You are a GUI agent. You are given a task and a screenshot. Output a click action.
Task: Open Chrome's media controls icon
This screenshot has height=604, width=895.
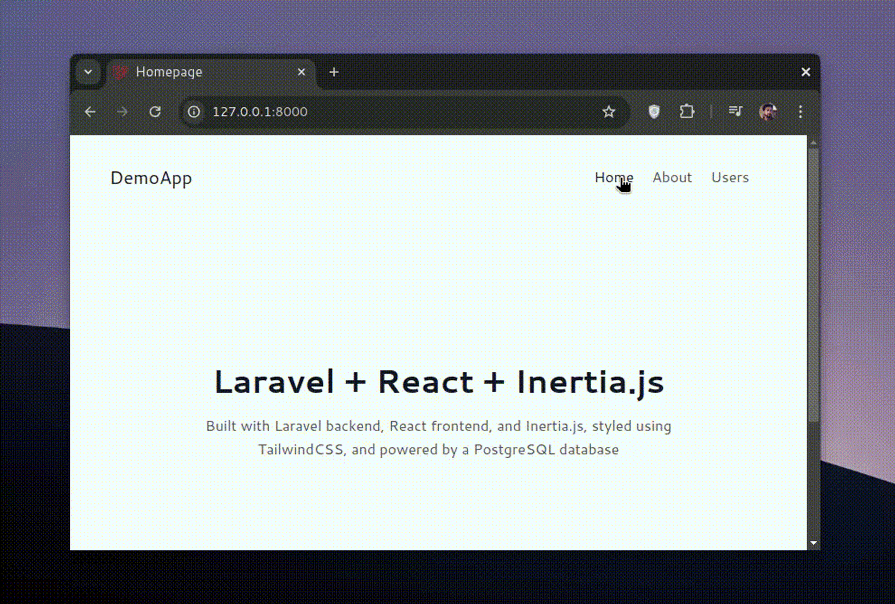point(735,112)
